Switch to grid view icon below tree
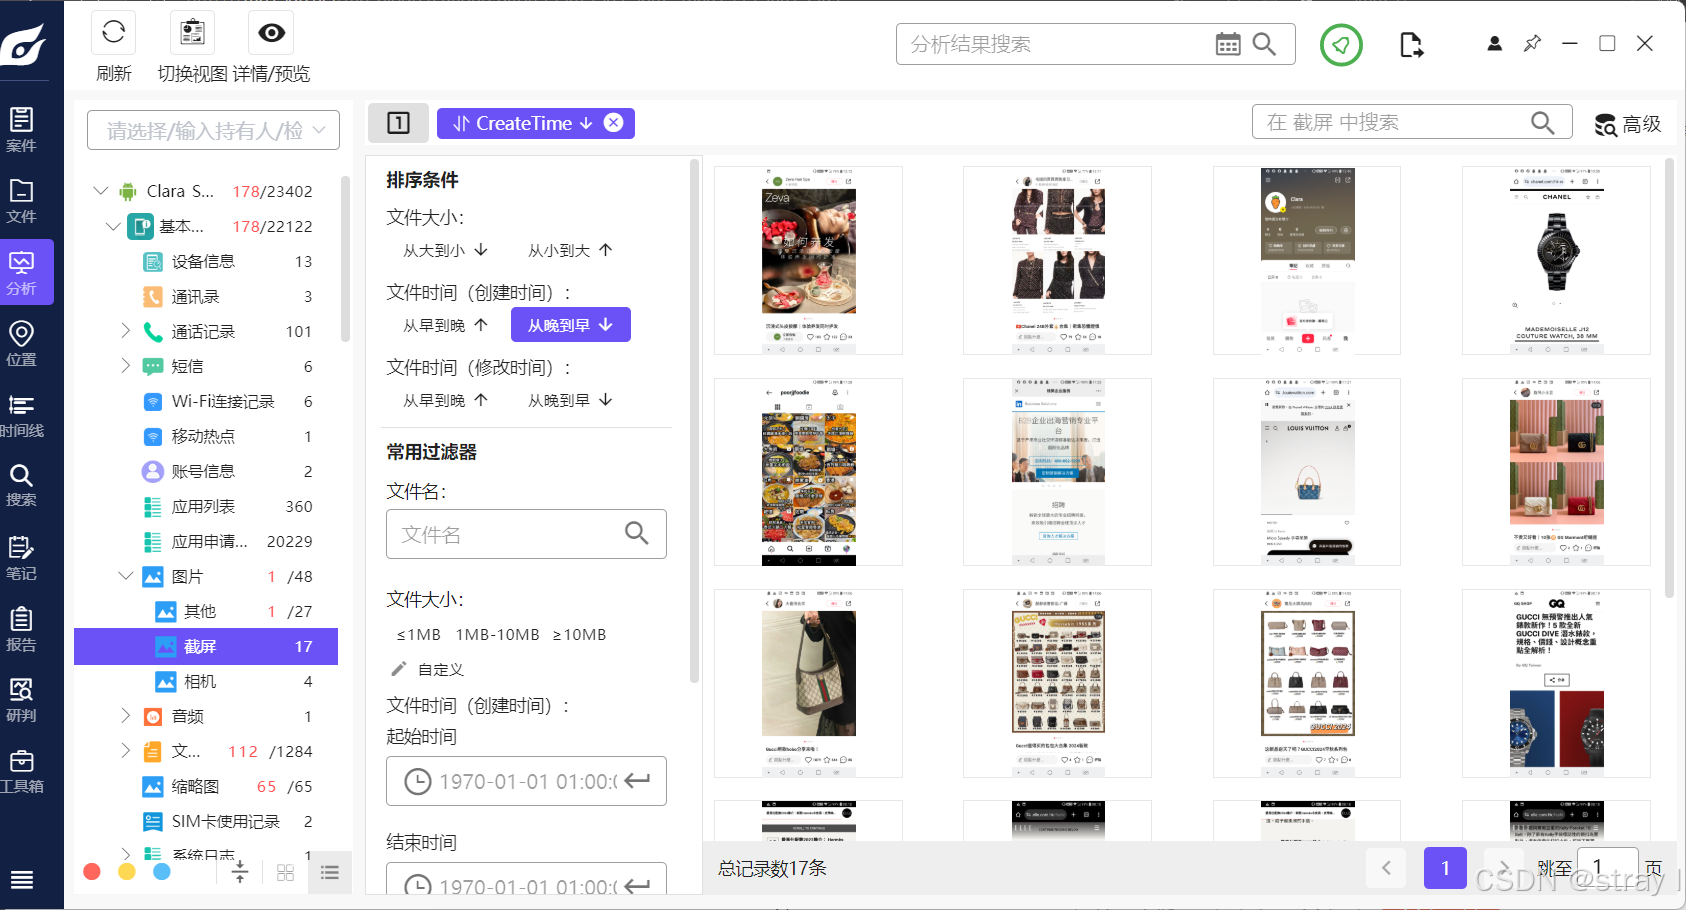 [285, 872]
